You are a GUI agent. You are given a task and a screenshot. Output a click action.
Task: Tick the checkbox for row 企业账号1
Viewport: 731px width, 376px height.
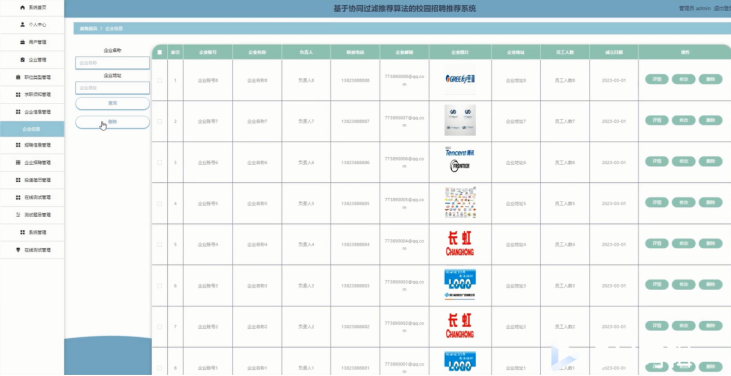pos(160,368)
